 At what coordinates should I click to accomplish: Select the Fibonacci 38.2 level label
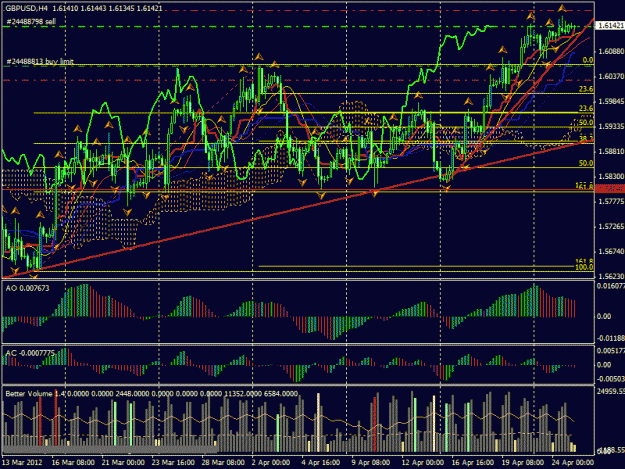[586, 138]
